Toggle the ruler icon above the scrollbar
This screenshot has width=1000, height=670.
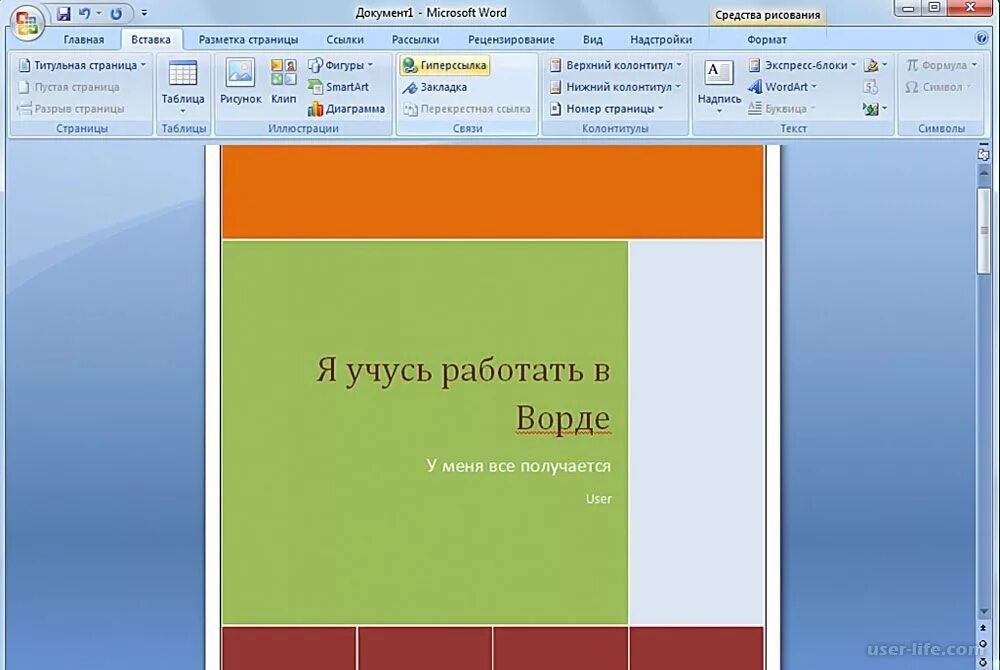[x=983, y=153]
